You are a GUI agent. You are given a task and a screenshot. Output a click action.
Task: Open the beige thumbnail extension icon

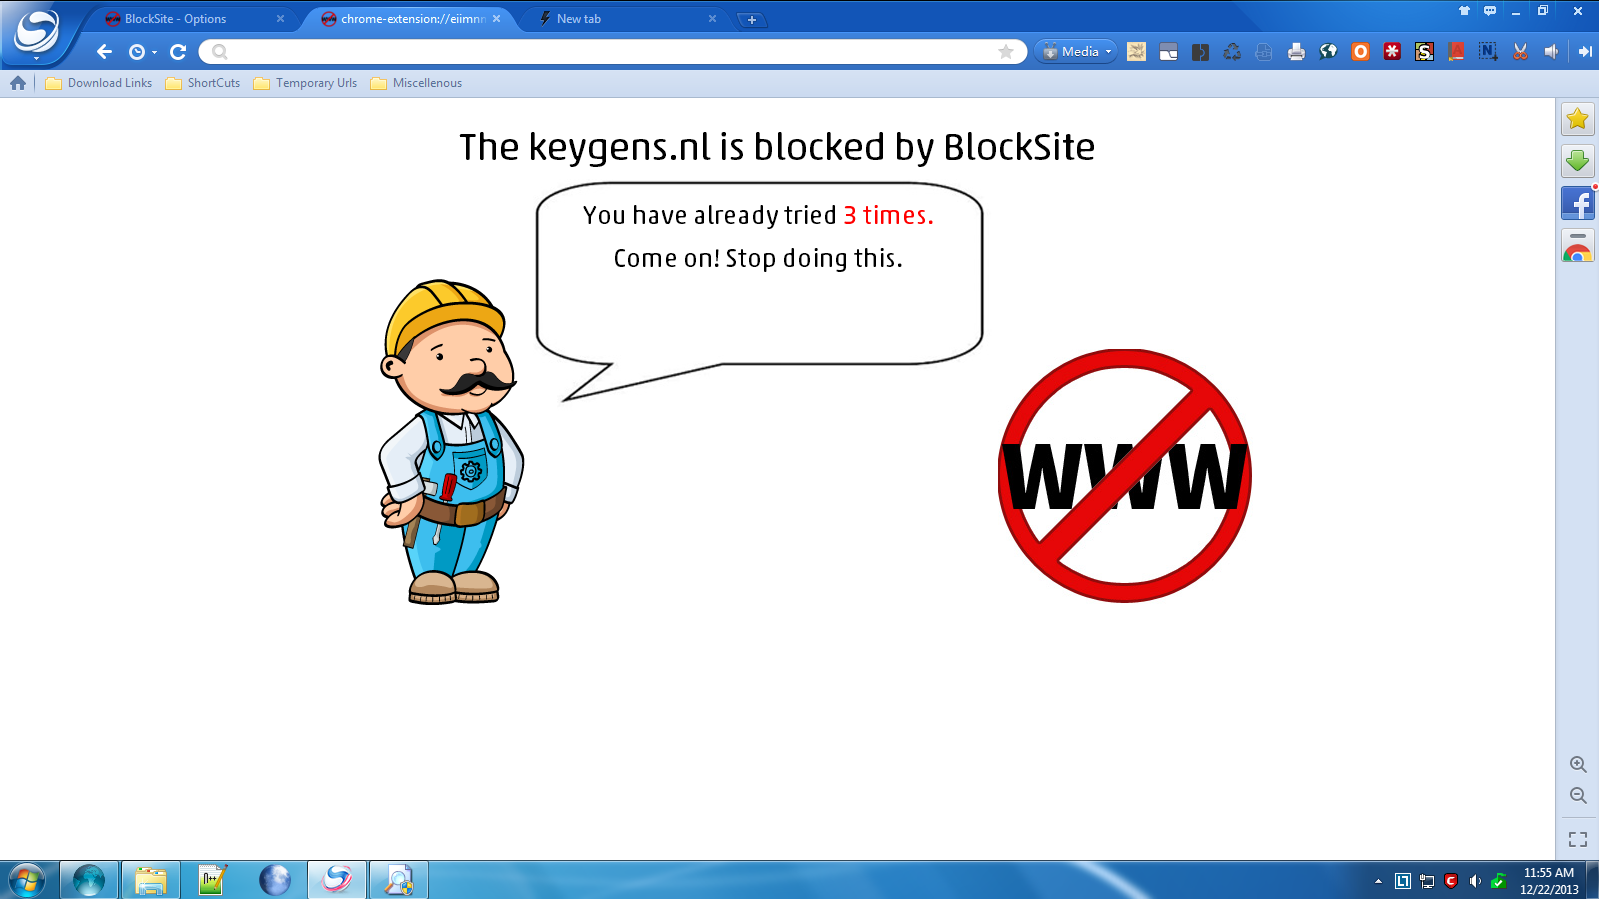point(1136,51)
